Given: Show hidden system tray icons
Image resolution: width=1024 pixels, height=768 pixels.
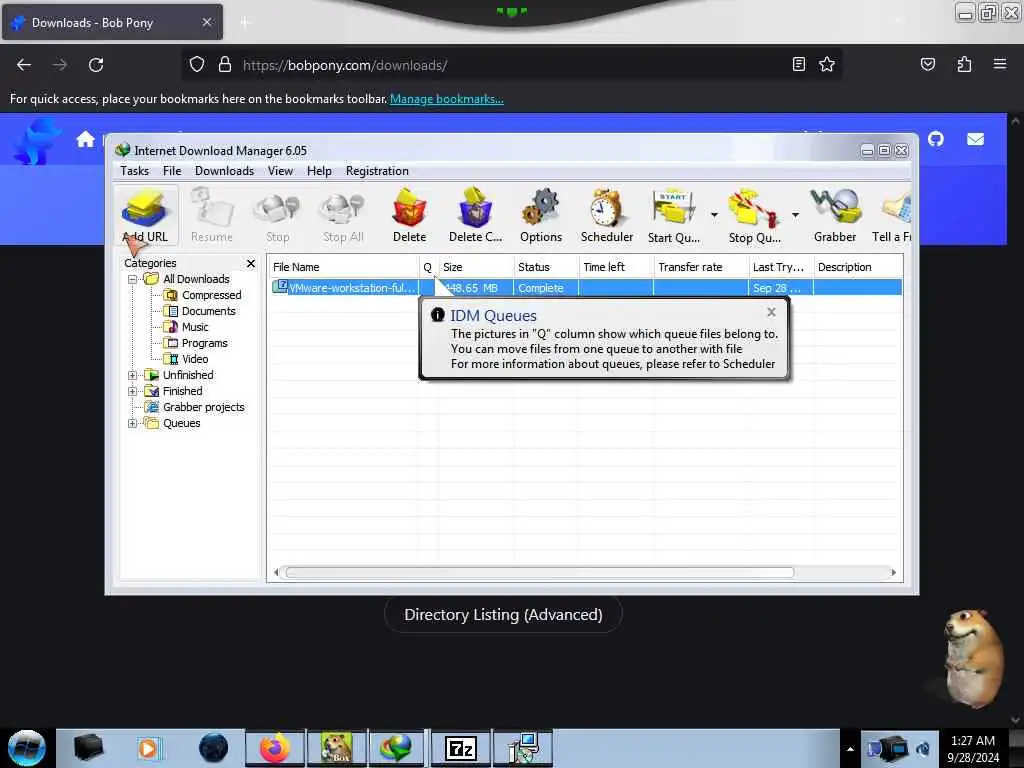Looking at the screenshot, I should (x=850, y=749).
